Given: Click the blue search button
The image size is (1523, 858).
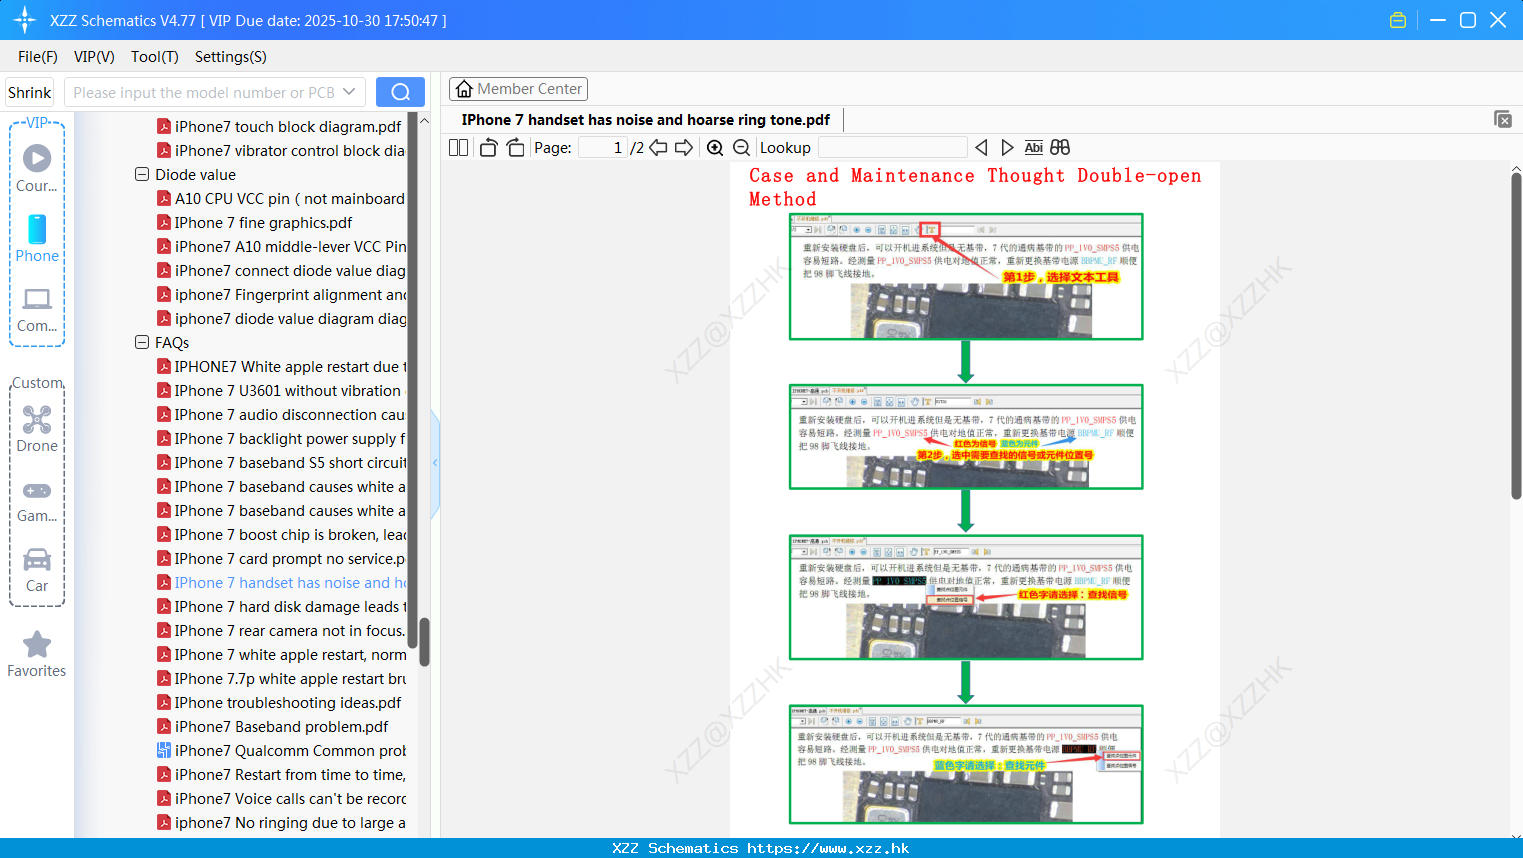Looking at the screenshot, I should coord(400,92).
